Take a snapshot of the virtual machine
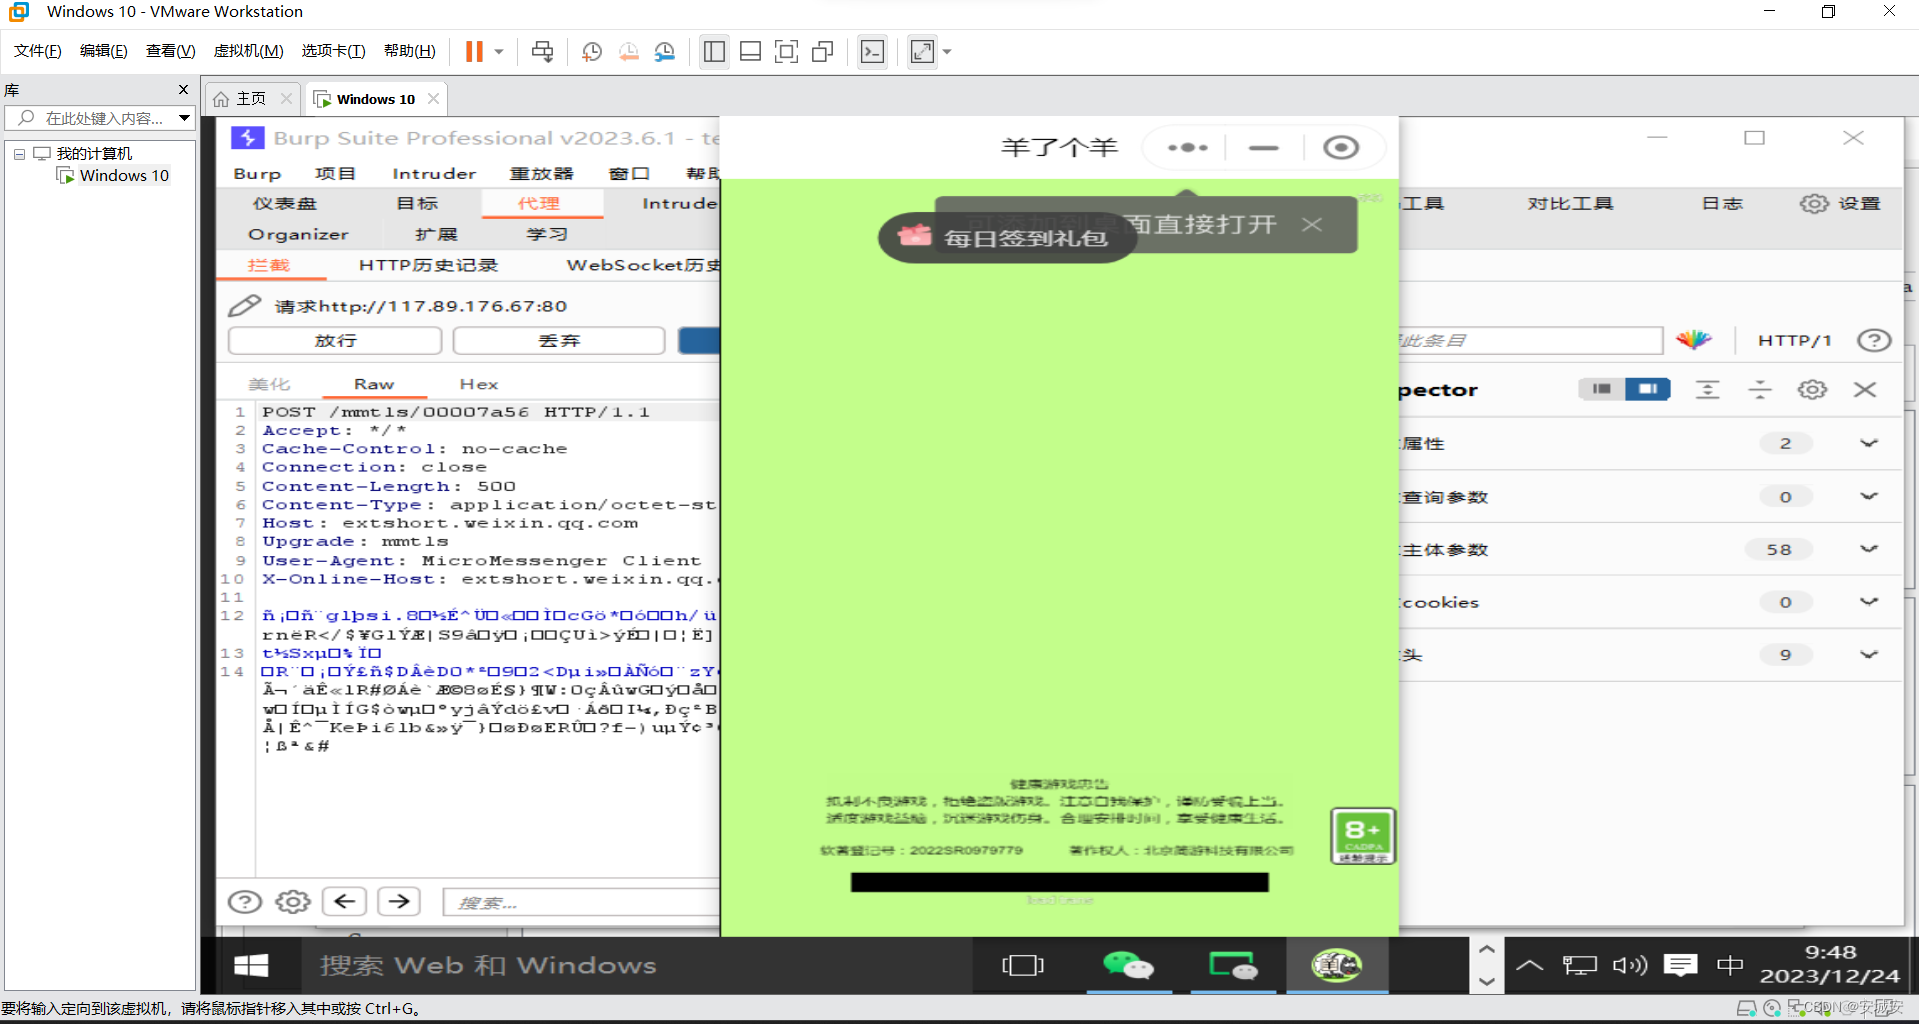The image size is (1919, 1024). (x=592, y=52)
